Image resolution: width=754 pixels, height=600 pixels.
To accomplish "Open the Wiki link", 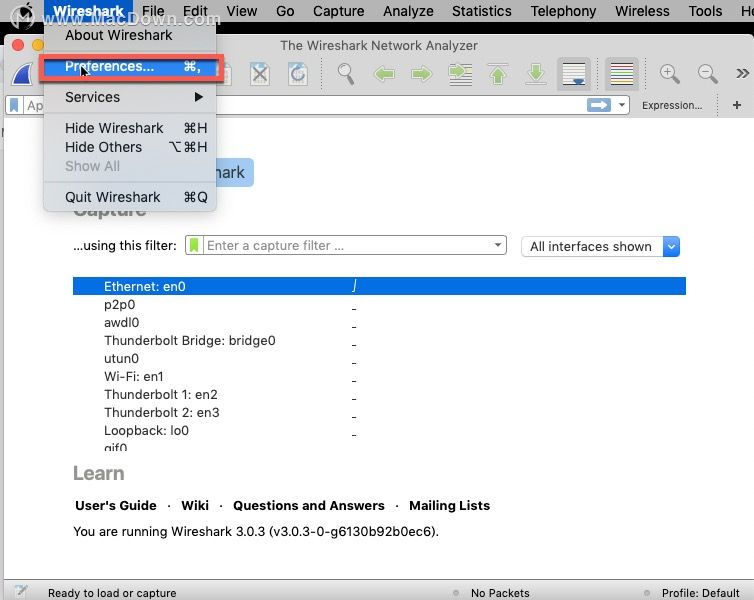I will pos(195,506).
